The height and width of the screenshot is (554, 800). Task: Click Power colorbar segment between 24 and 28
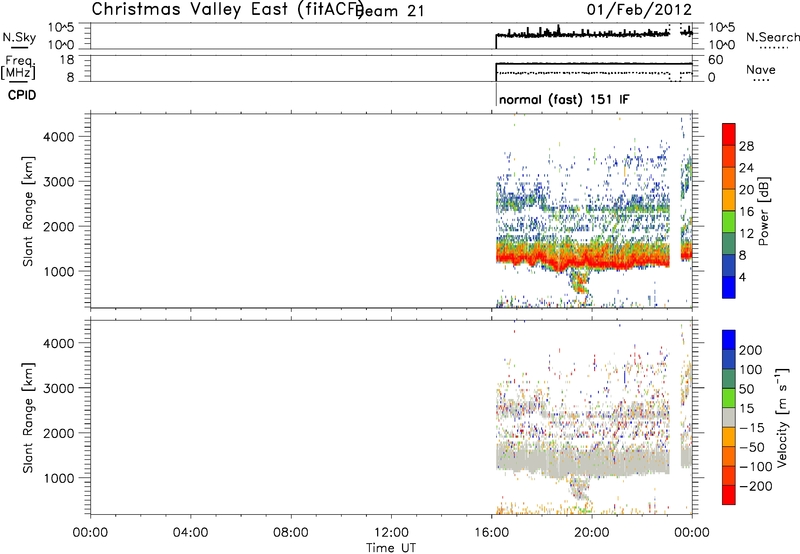[x=729, y=157]
